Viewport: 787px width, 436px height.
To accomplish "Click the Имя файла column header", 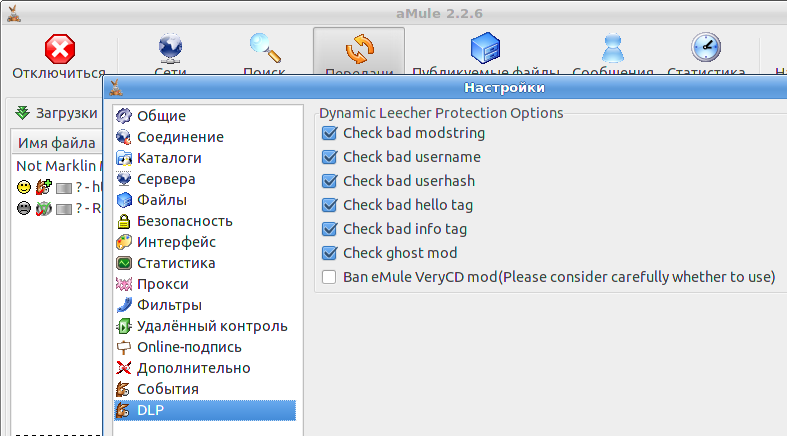I will [x=57, y=143].
